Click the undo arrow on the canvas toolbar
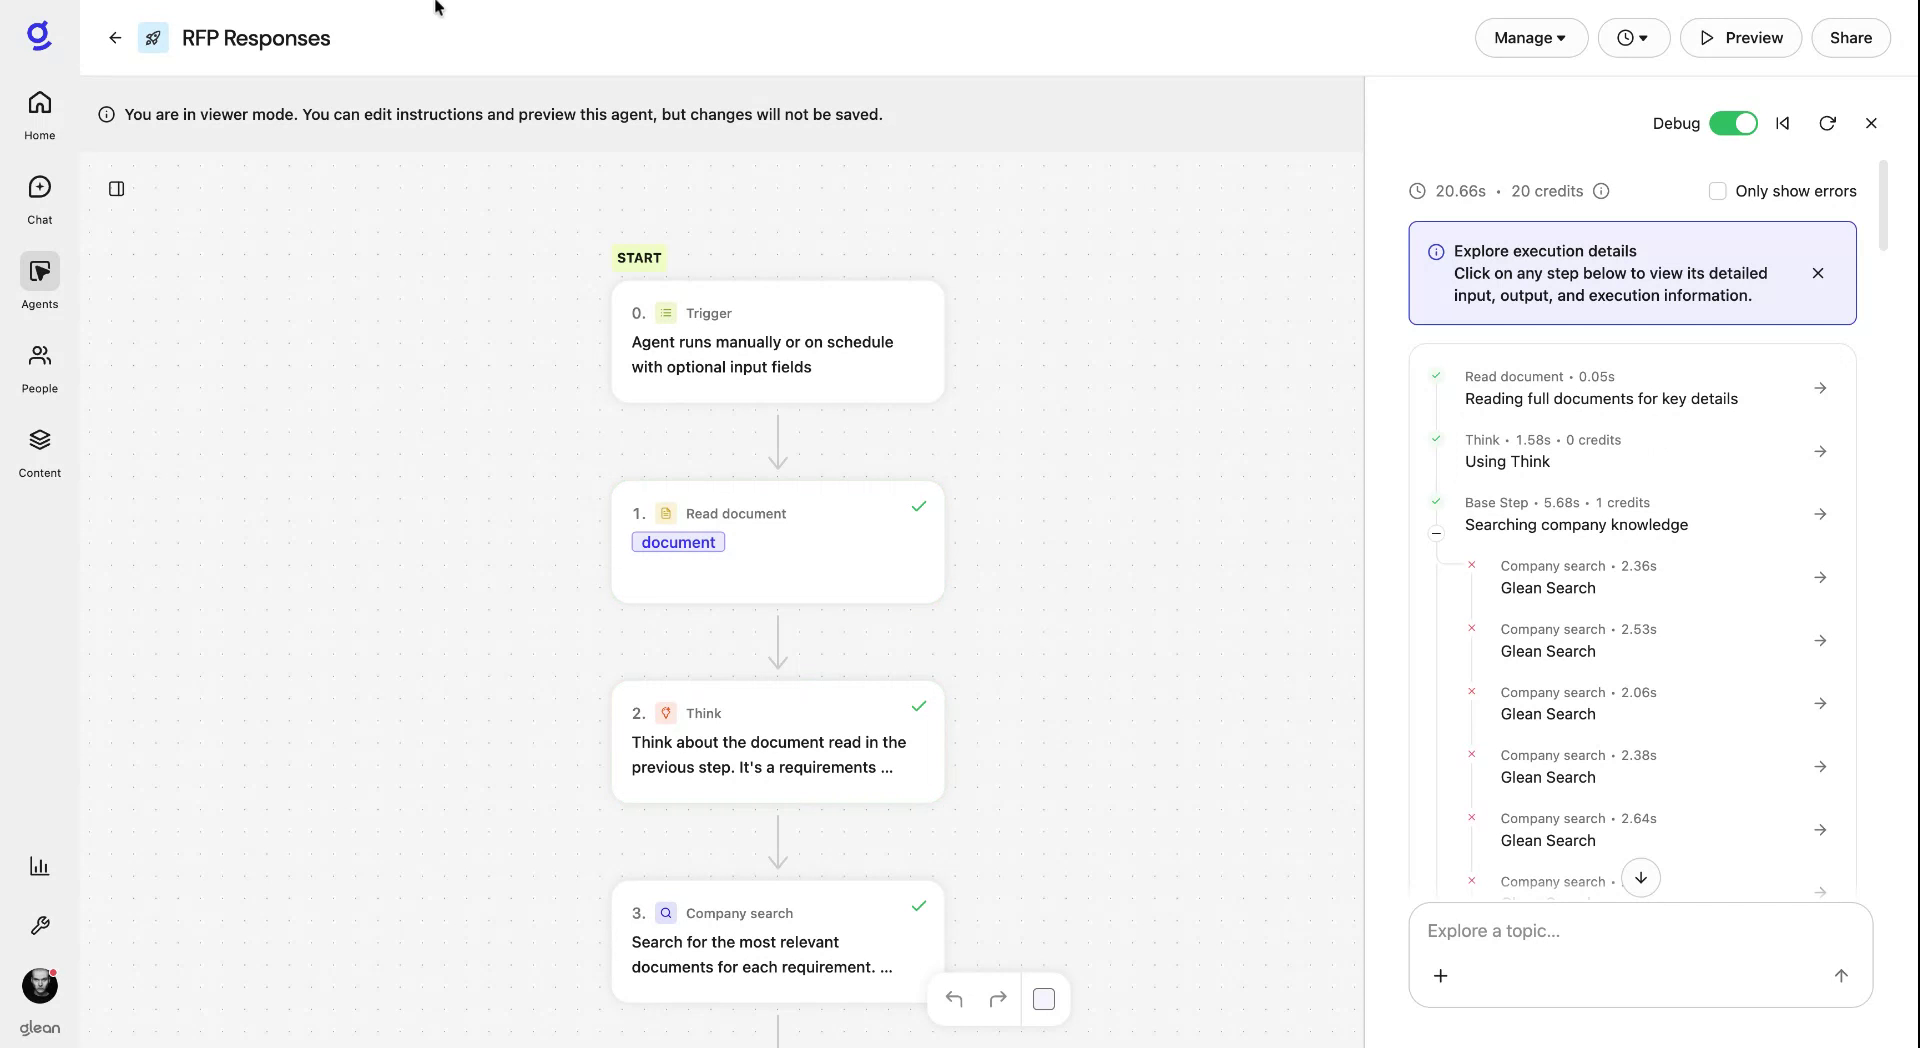1920x1048 pixels. click(954, 998)
